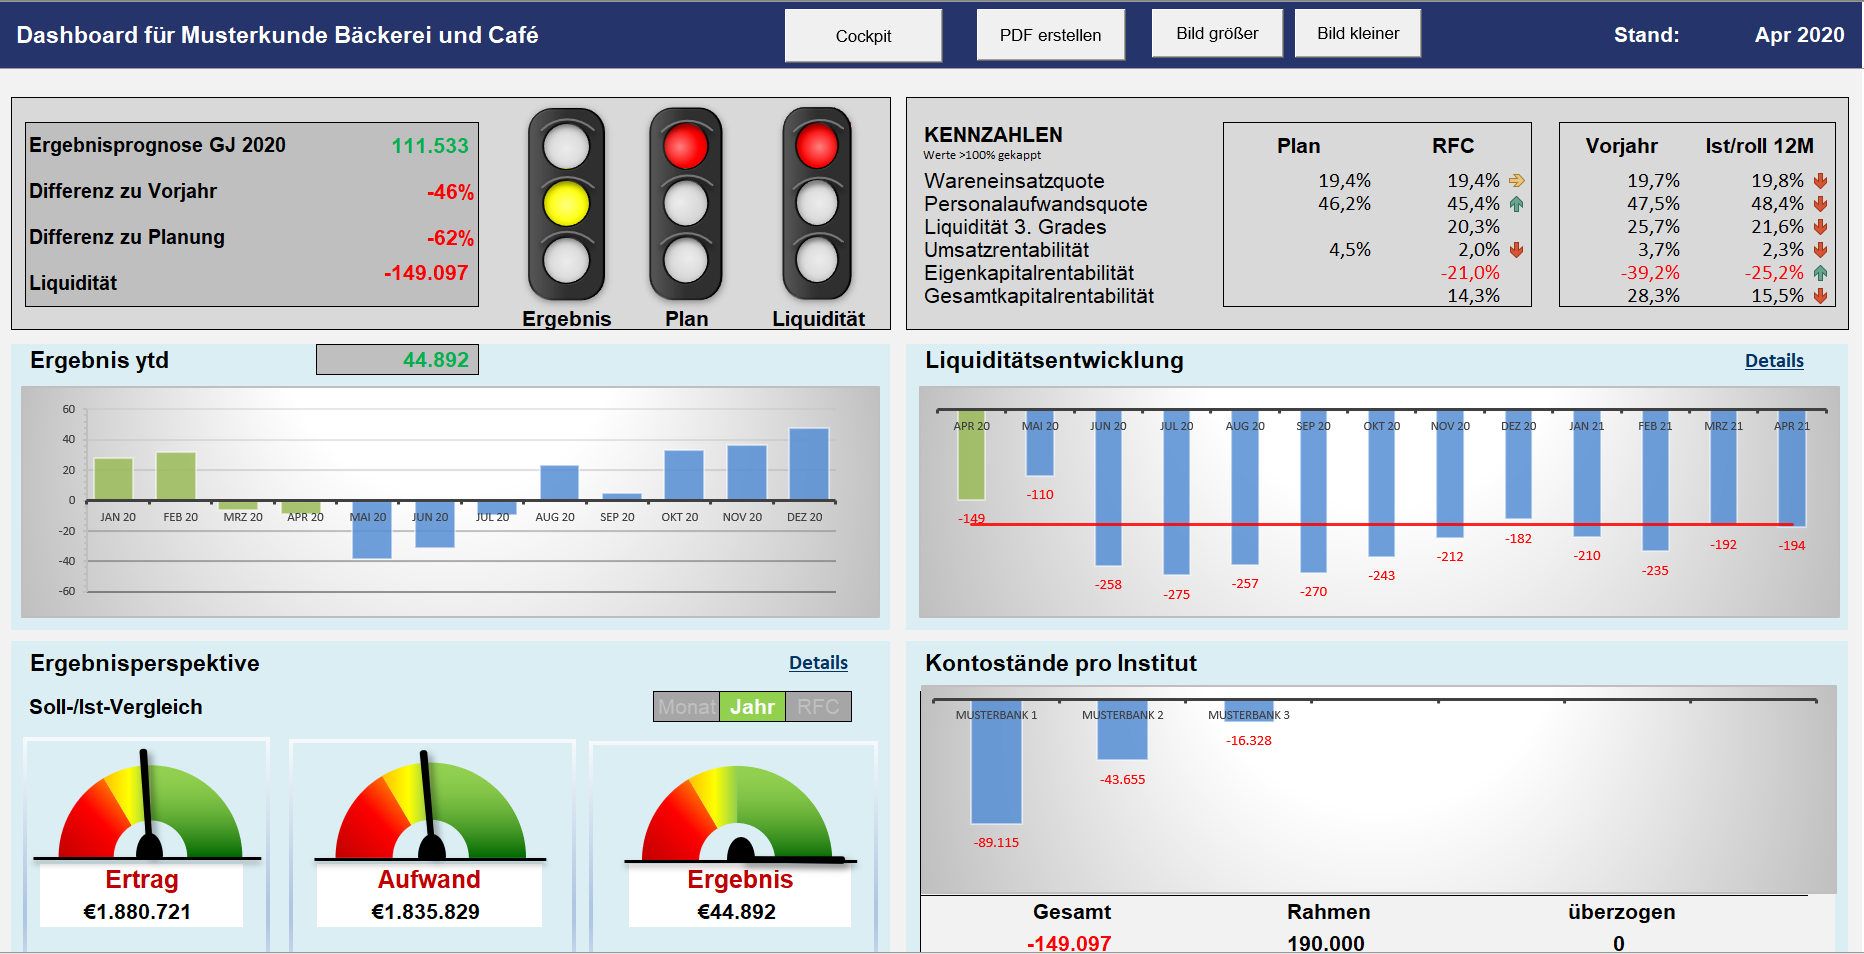Open Details link for Liquiditätsentwicklung
Screen dimensions: 1864x954
pyautogui.click(x=1773, y=361)
